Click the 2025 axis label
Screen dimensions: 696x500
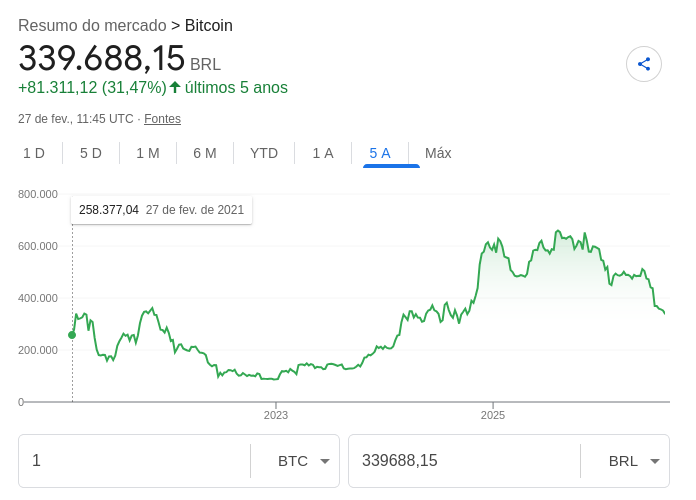493,415
